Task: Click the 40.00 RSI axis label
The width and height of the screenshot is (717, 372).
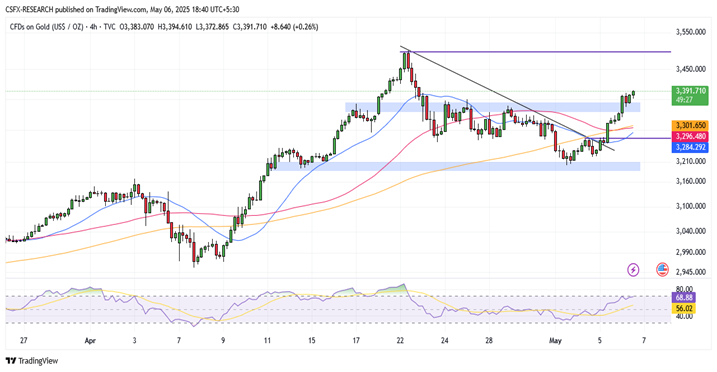Action: 684,316
